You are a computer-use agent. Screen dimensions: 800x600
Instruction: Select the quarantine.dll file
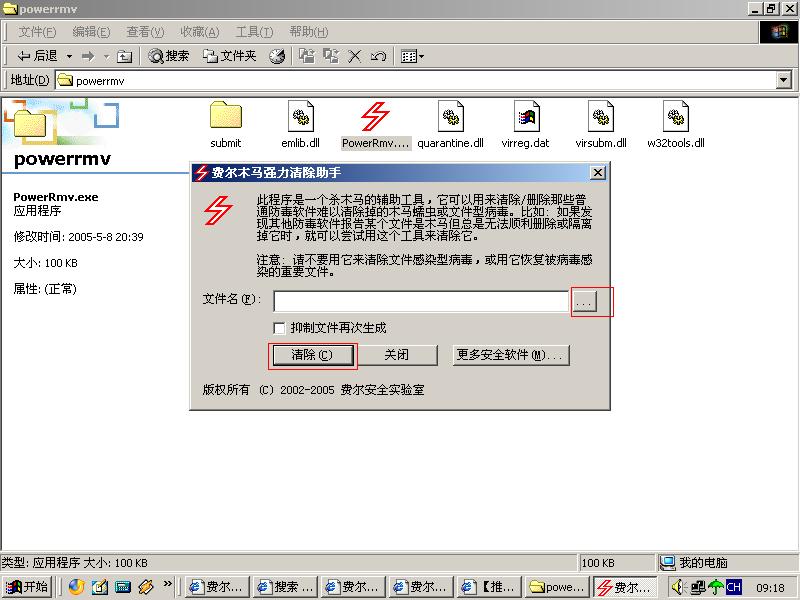point(451,125)
